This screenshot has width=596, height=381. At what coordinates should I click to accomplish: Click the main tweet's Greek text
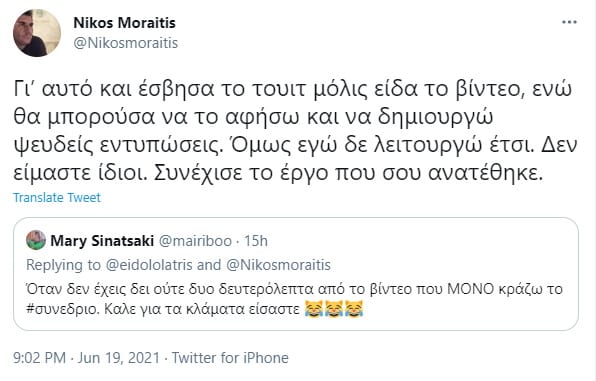[x=295, y=131]
